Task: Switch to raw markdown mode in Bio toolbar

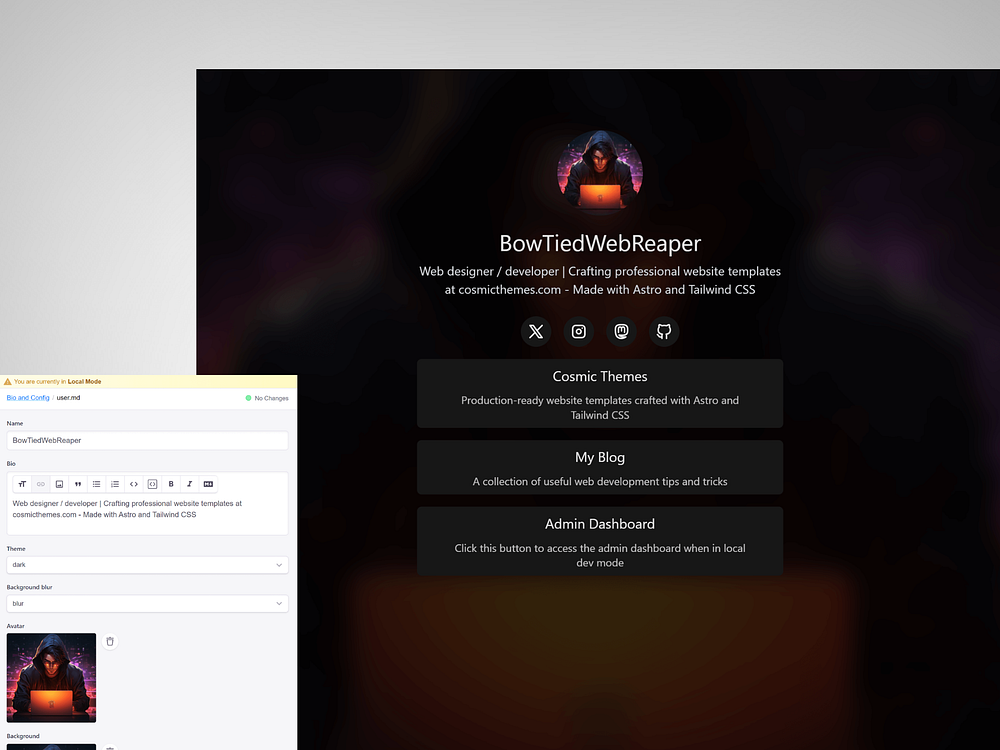Action: coord(208,484)
